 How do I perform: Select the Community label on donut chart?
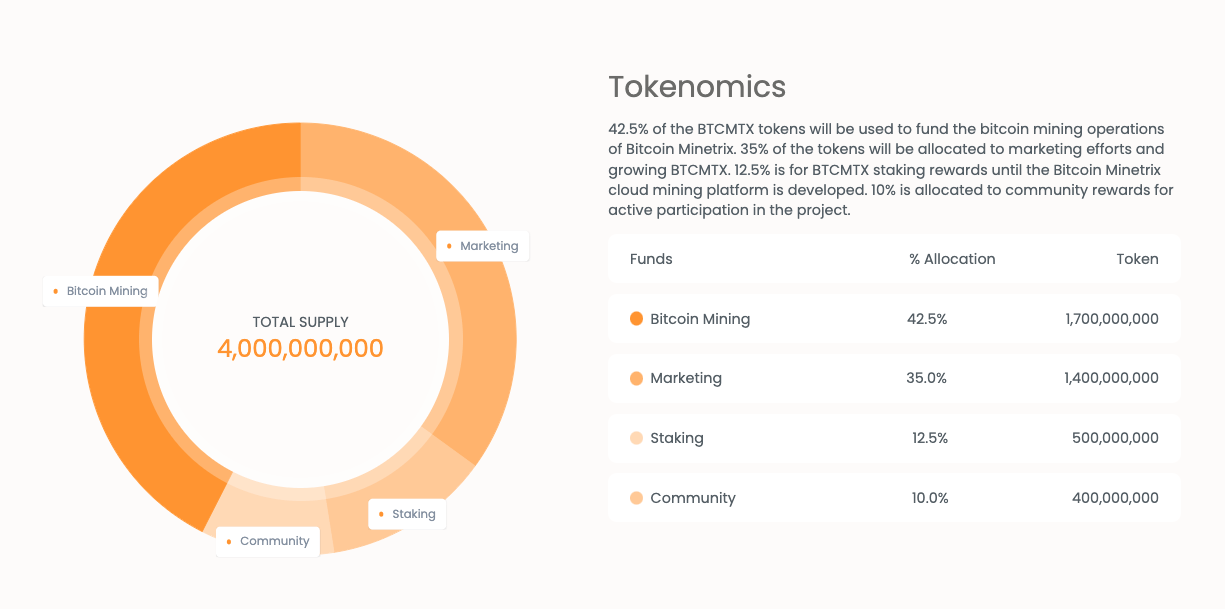pyautogui.click(x=268, y=541)
